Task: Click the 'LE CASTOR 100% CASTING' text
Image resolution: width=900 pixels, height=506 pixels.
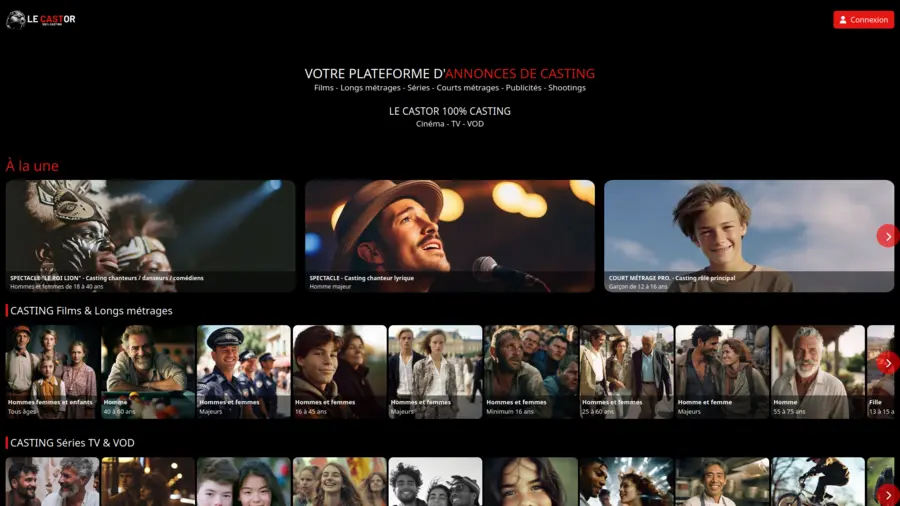Action: click(x=450, y=111)
